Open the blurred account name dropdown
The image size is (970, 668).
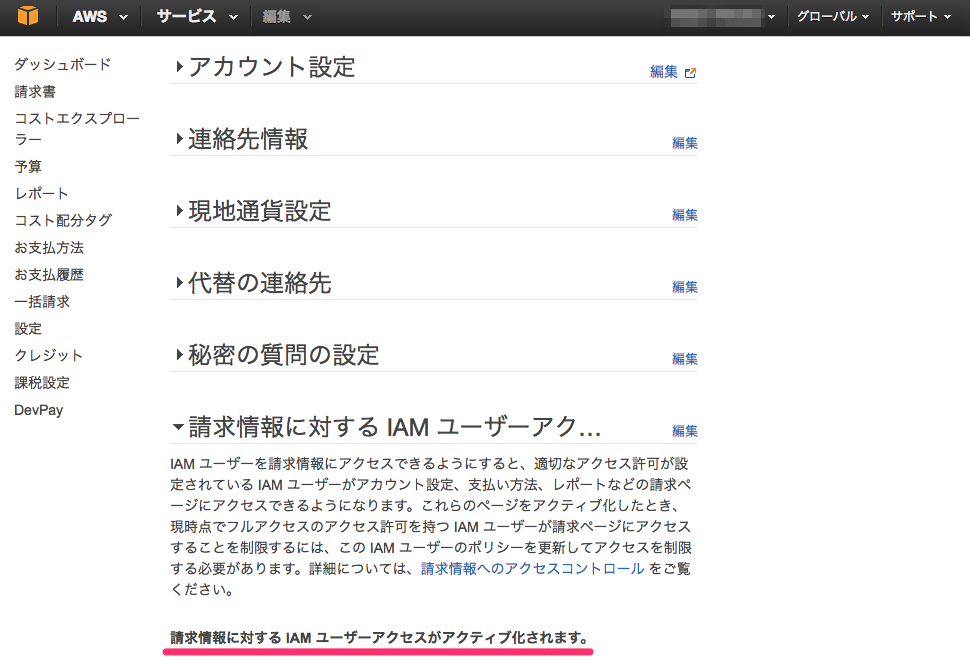(x=723, y=17)
